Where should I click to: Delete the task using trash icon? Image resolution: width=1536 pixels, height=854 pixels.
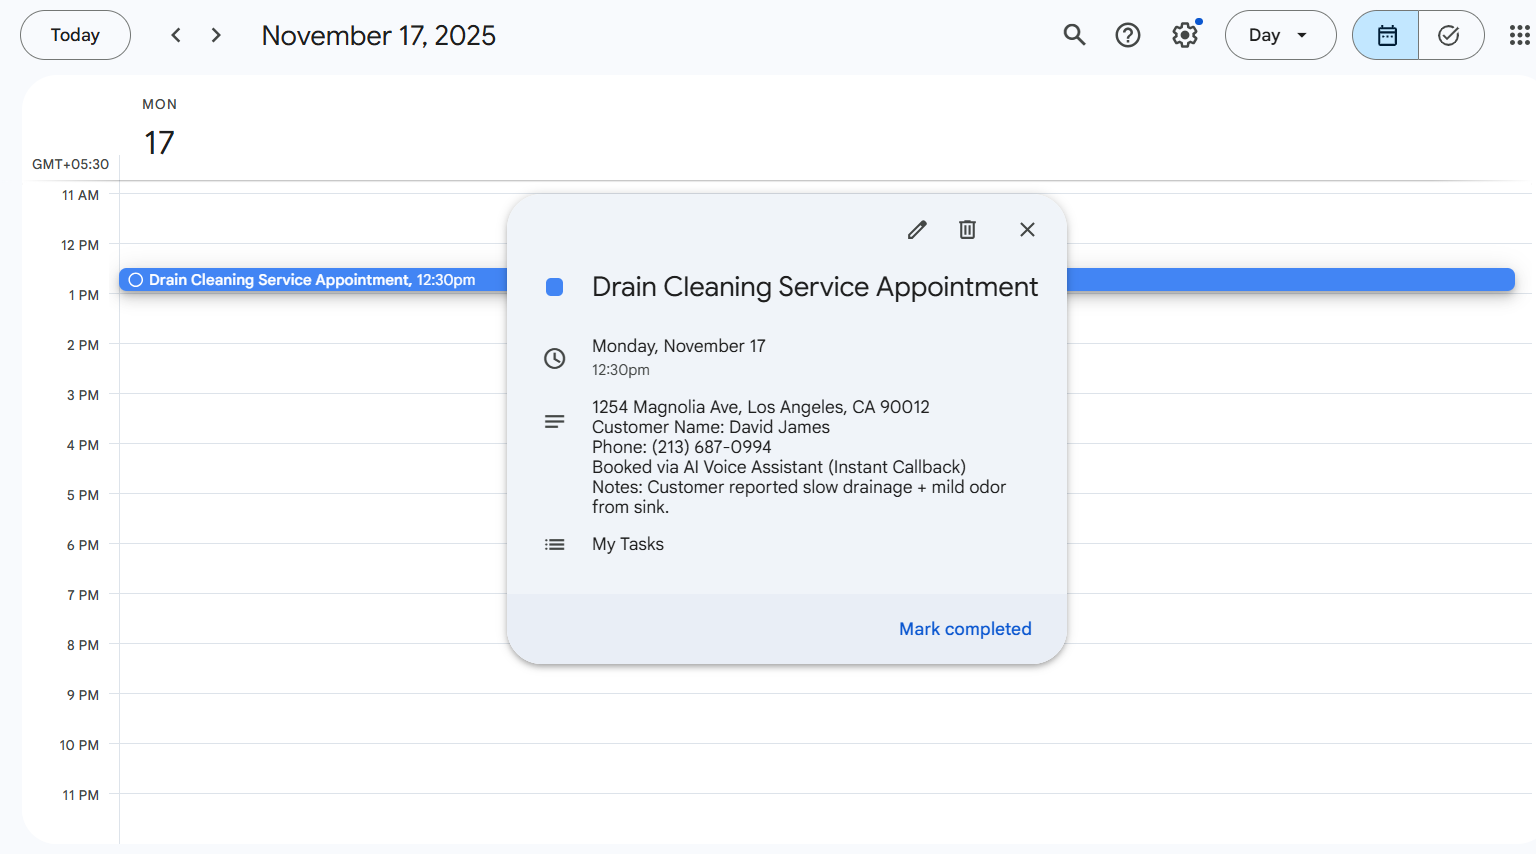(967, 230)
